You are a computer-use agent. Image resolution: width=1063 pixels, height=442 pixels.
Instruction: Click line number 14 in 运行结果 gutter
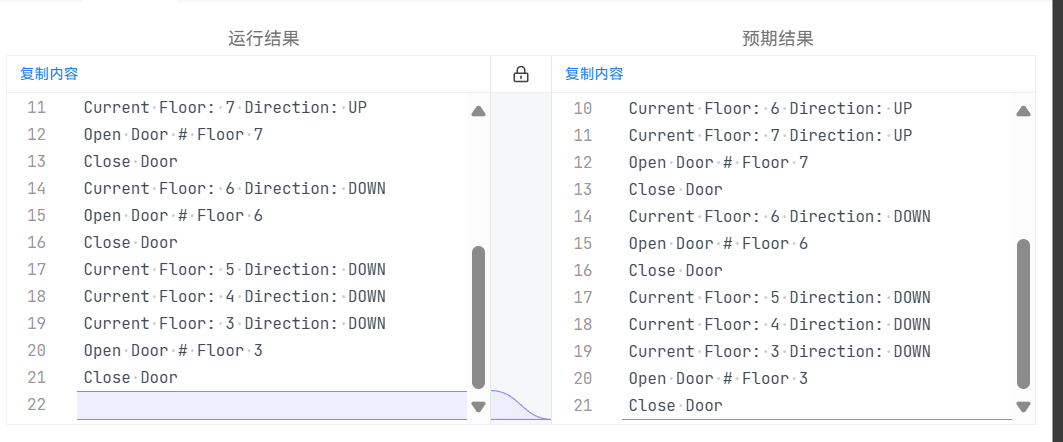pyautogui.click(x=36, y=188)
